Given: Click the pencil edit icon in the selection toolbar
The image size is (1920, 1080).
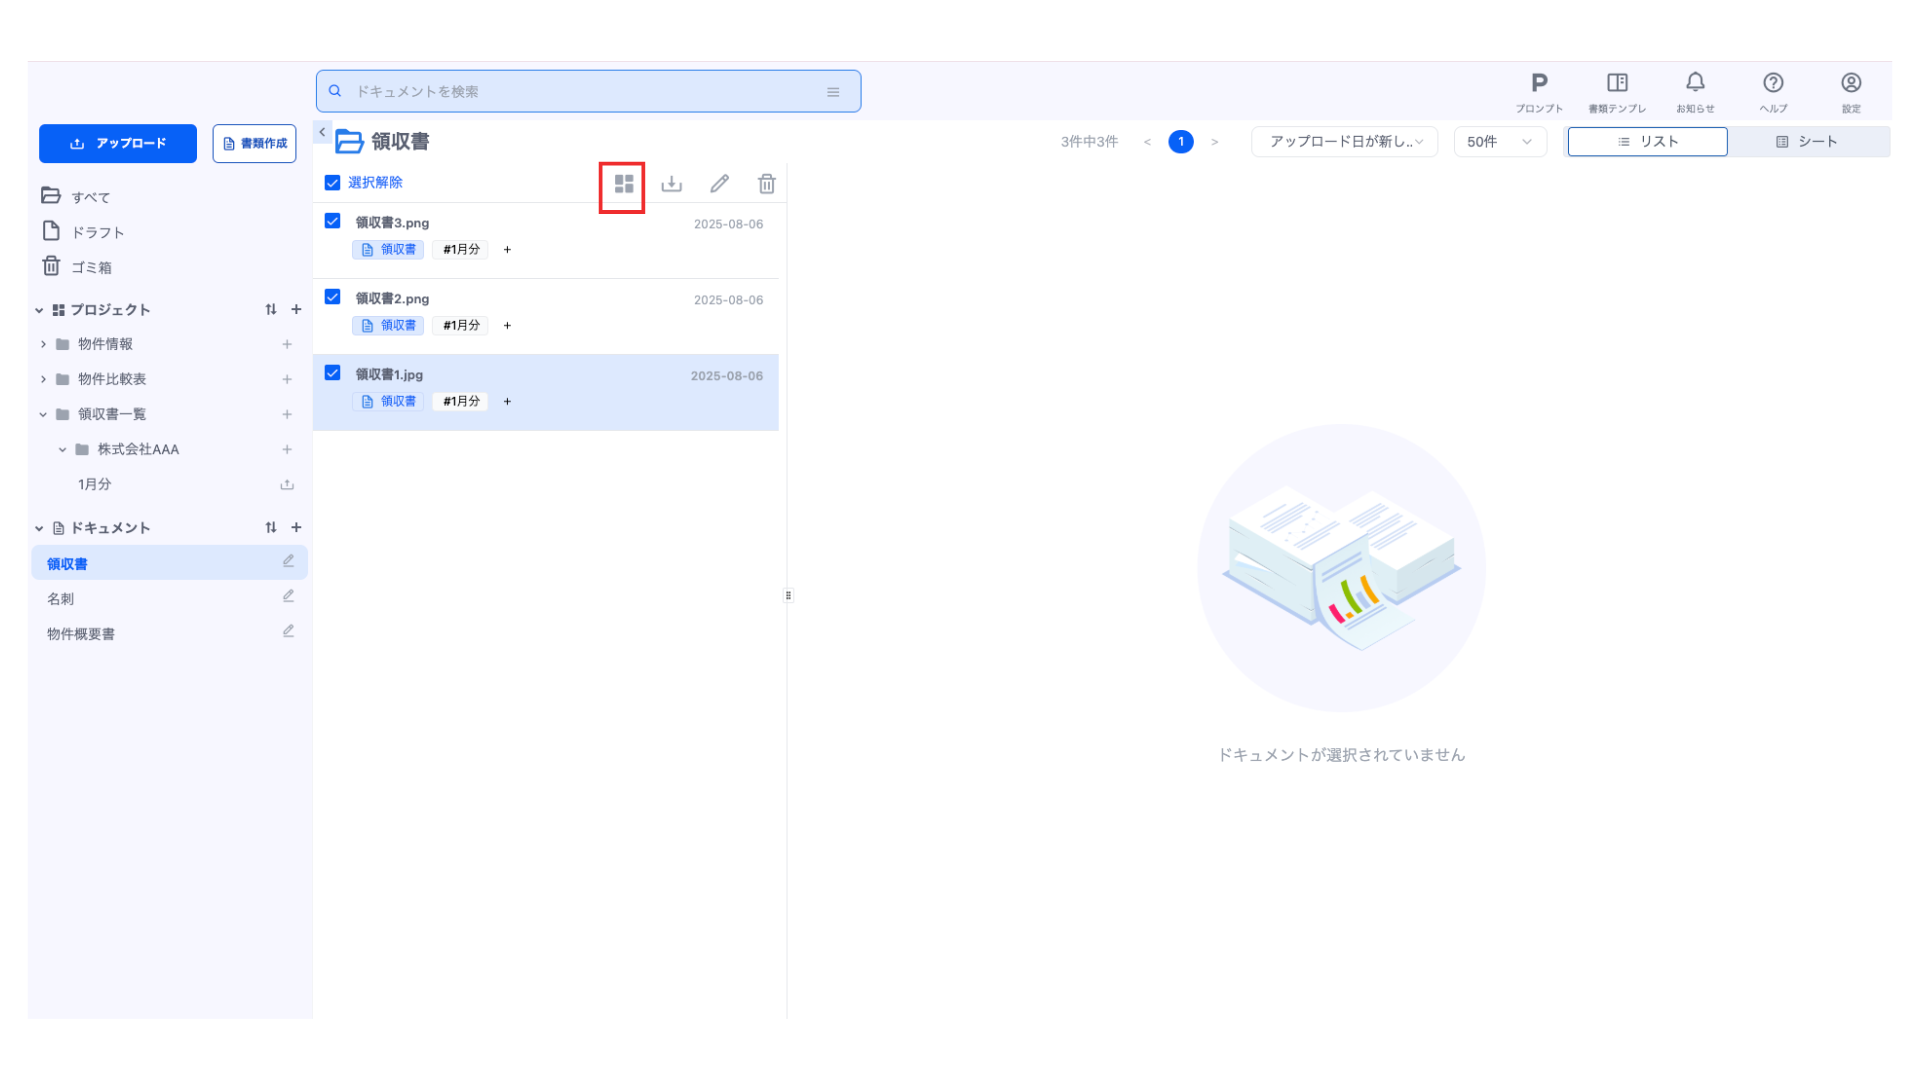Looking at the screenshot, I should pos(719,184).
